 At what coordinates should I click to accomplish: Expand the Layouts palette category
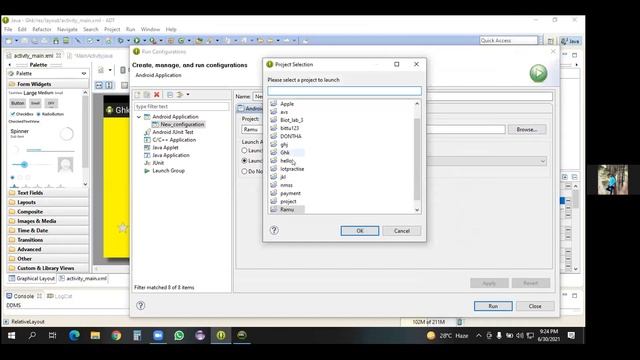coord(48,202)
